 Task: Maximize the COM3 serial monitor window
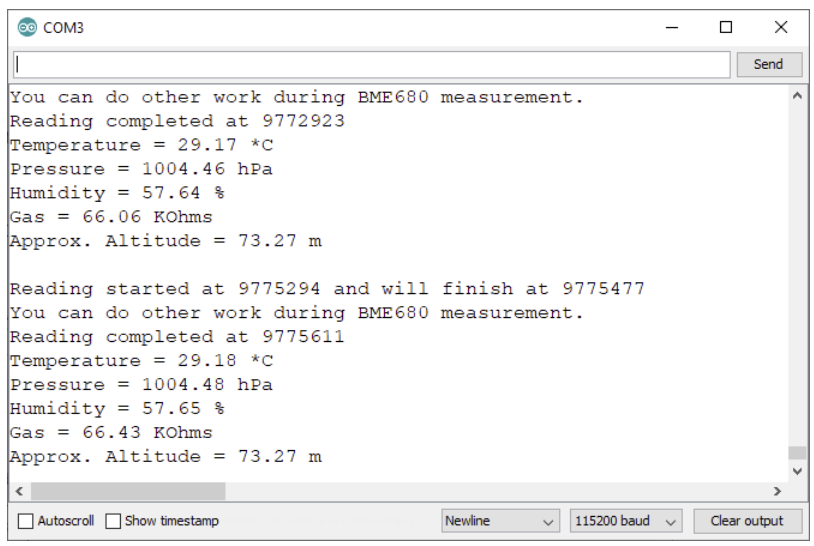tap(726, 28)
